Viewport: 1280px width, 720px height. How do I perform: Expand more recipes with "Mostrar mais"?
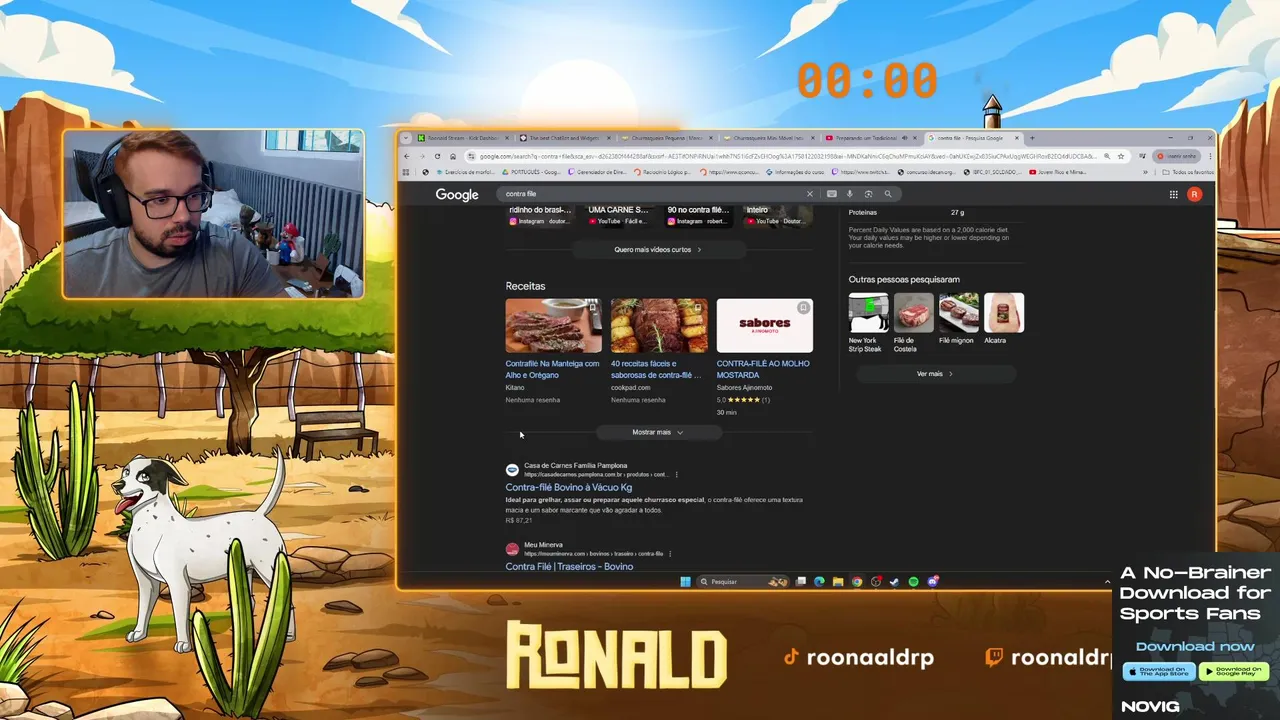pyautogui.click(x=657, y=432)
